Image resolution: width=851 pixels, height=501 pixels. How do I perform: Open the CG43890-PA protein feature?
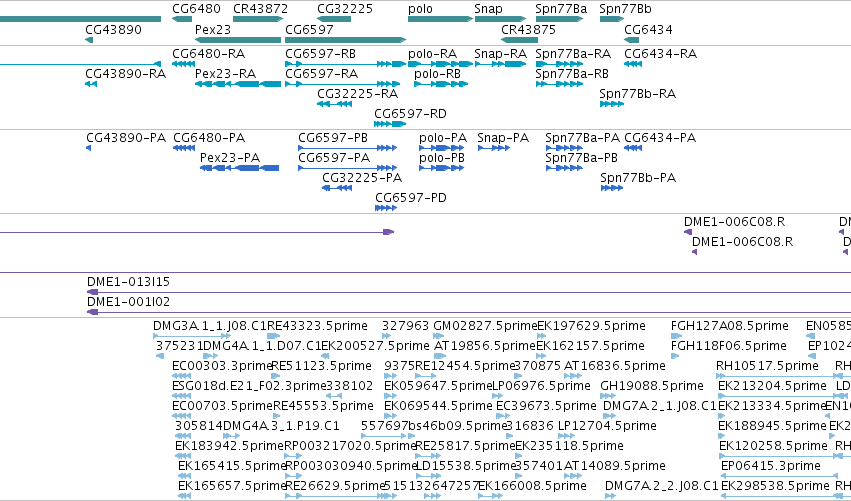[x=88, y=148]
